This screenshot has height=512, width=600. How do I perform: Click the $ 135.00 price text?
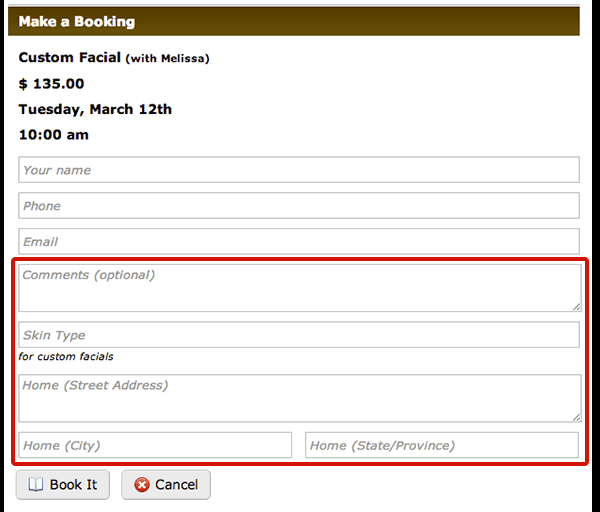[x=51, y=84]
